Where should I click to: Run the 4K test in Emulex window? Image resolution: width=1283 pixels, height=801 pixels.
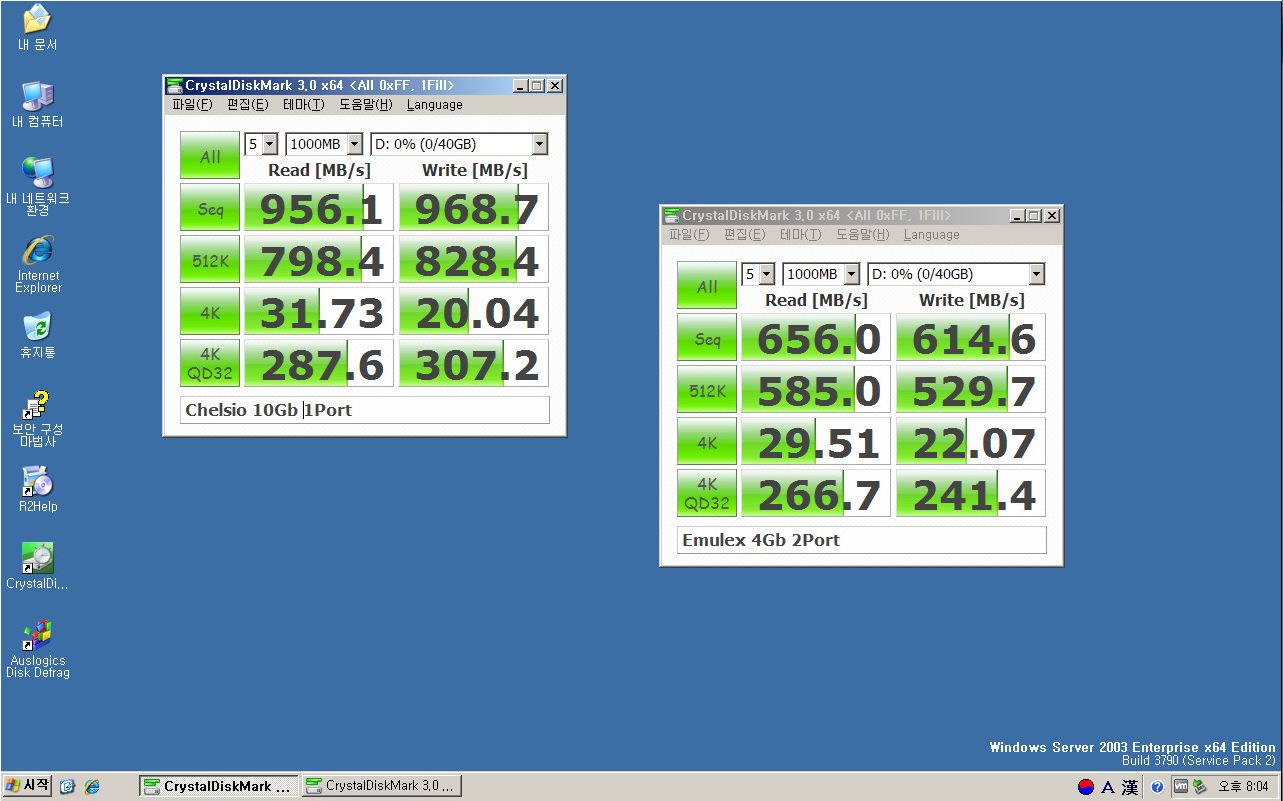tap(707, 443)
